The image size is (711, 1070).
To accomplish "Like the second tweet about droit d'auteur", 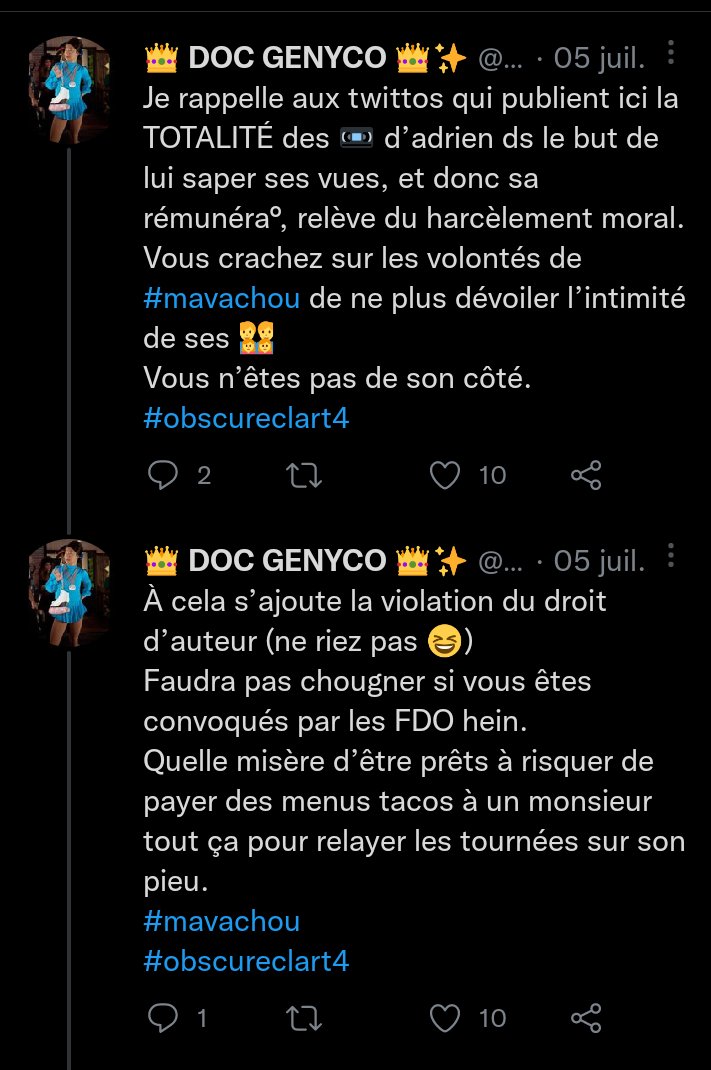I will [444, 1018].
